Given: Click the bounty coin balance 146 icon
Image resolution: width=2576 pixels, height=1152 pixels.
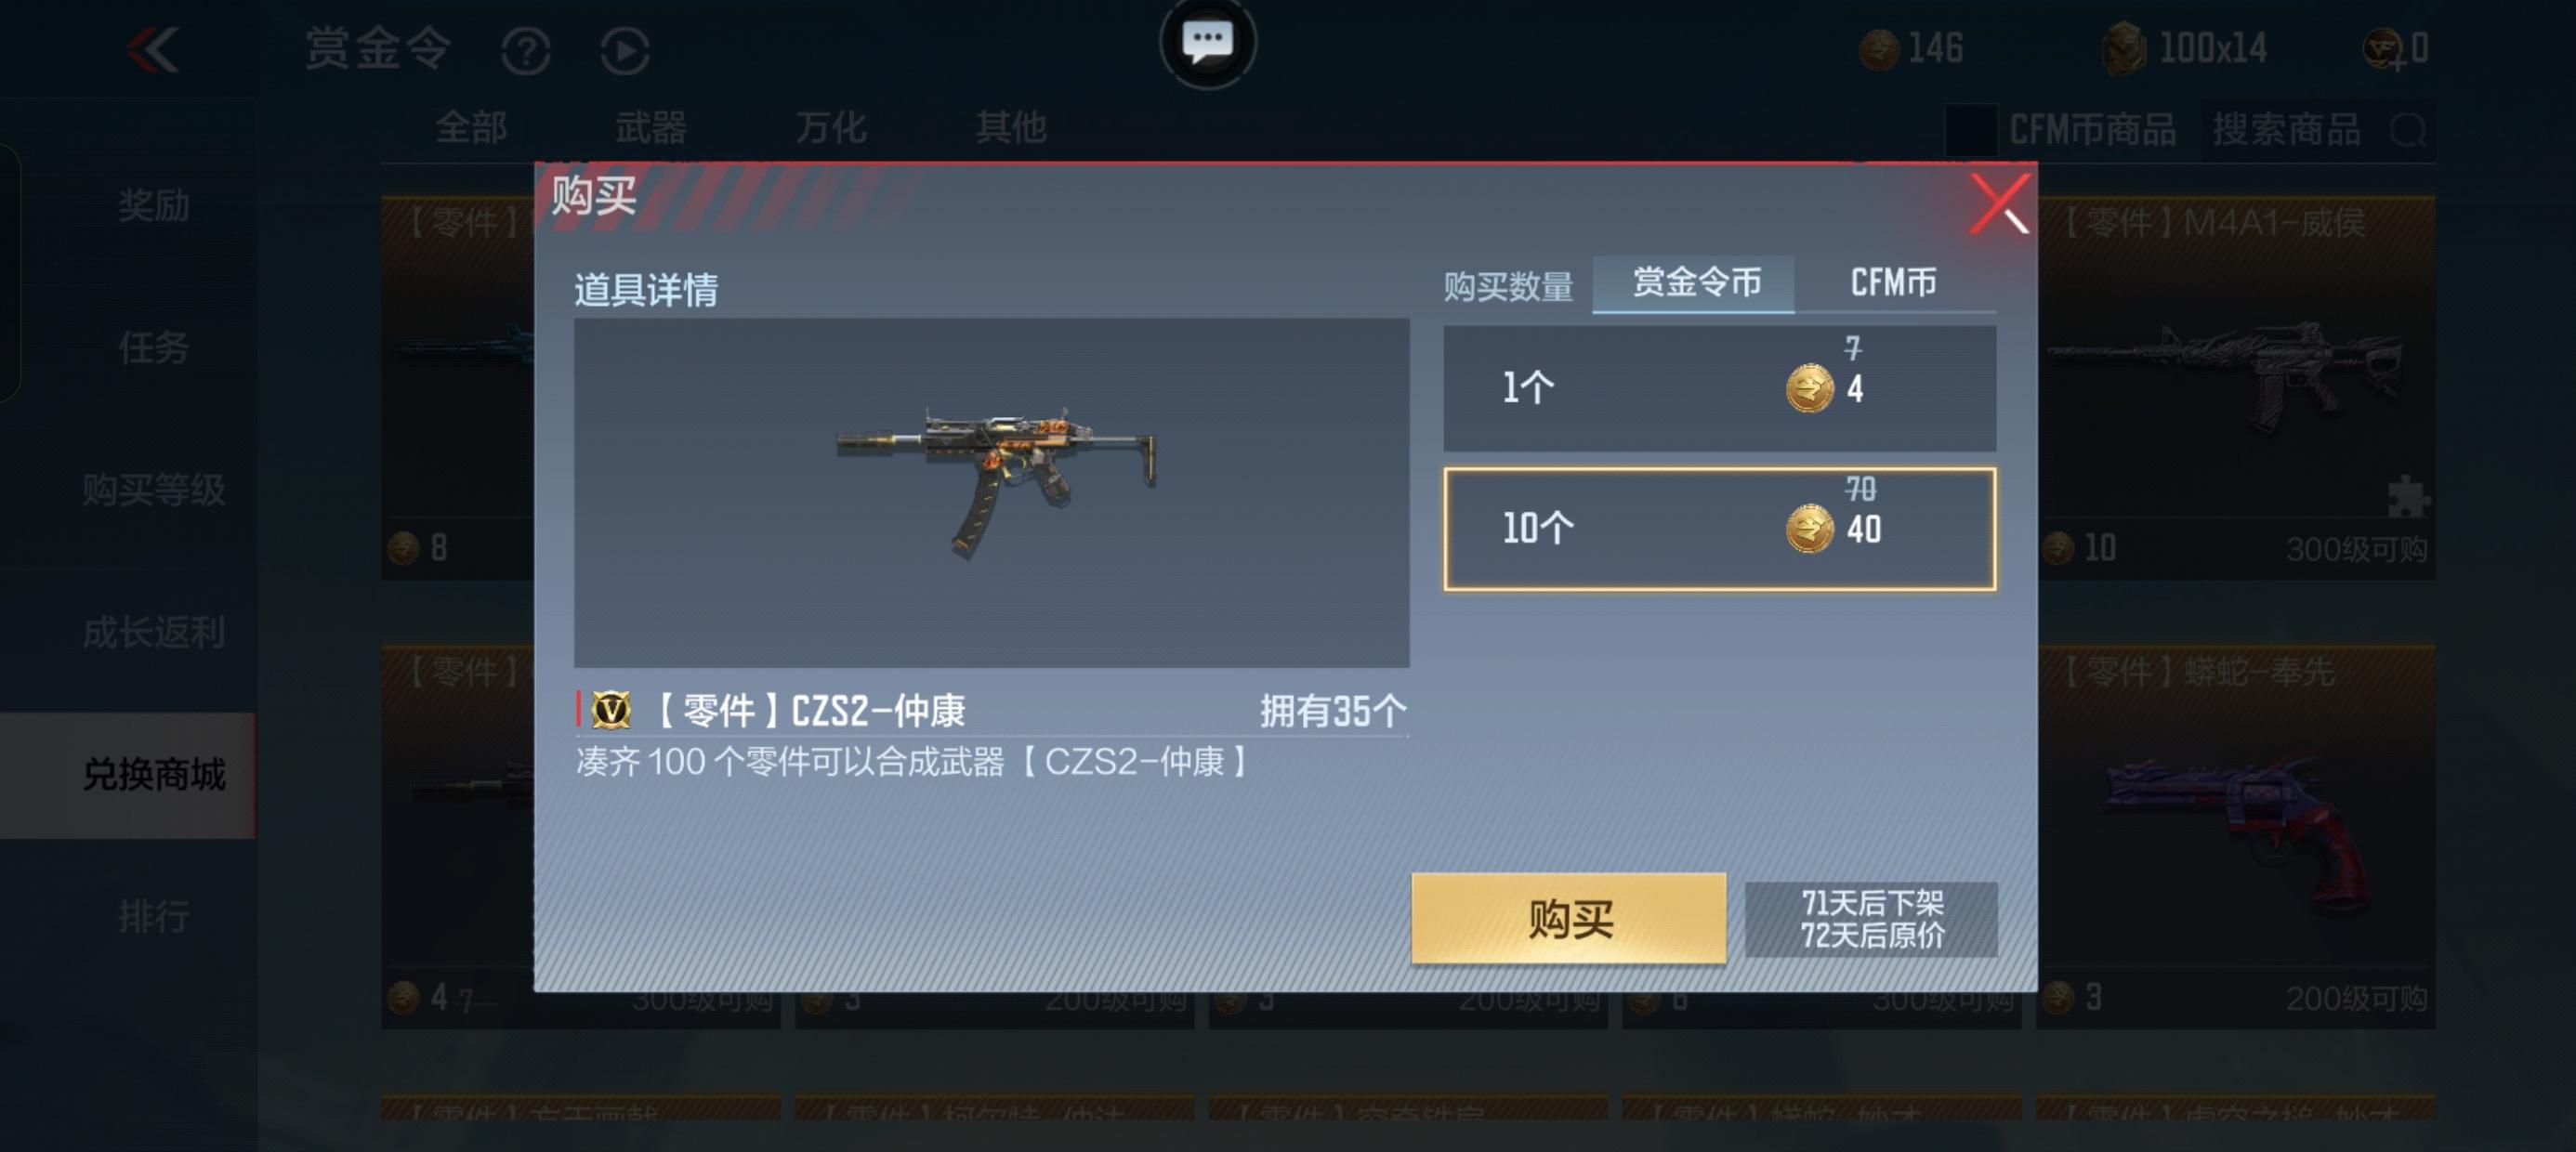Looking at the screenshot, I should click(1879, 49).
